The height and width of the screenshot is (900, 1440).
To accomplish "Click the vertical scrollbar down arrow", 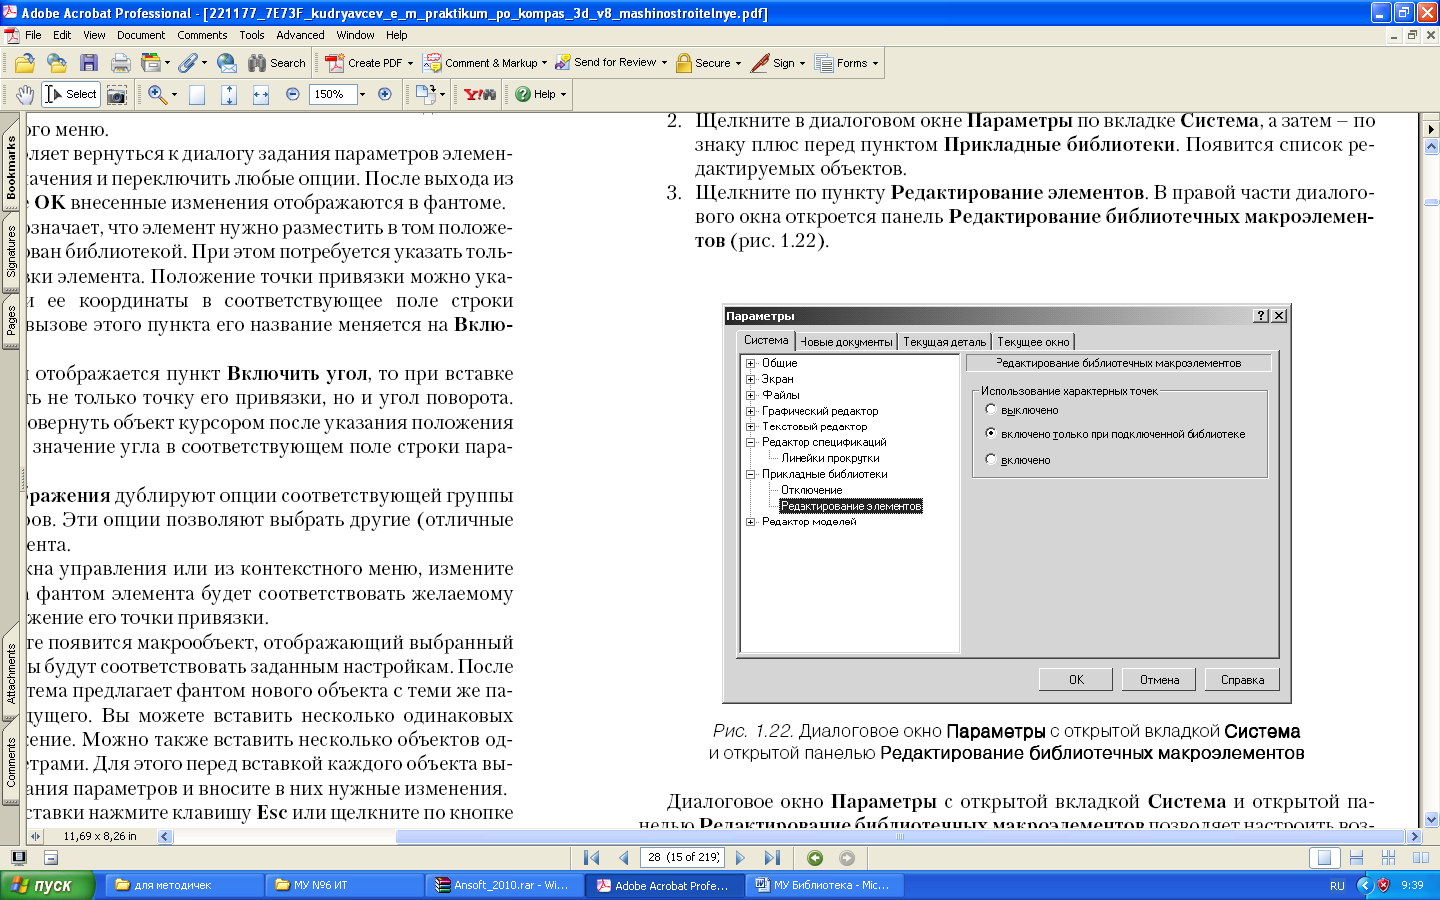I will [1431, 819].
